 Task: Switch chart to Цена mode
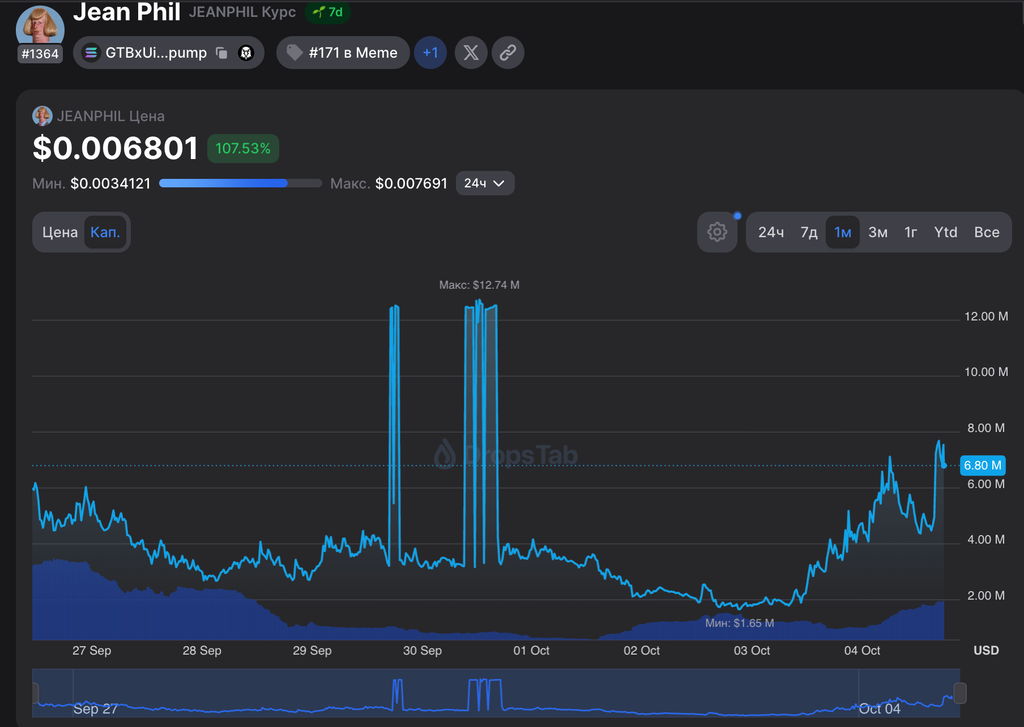[x=60, y=232]
